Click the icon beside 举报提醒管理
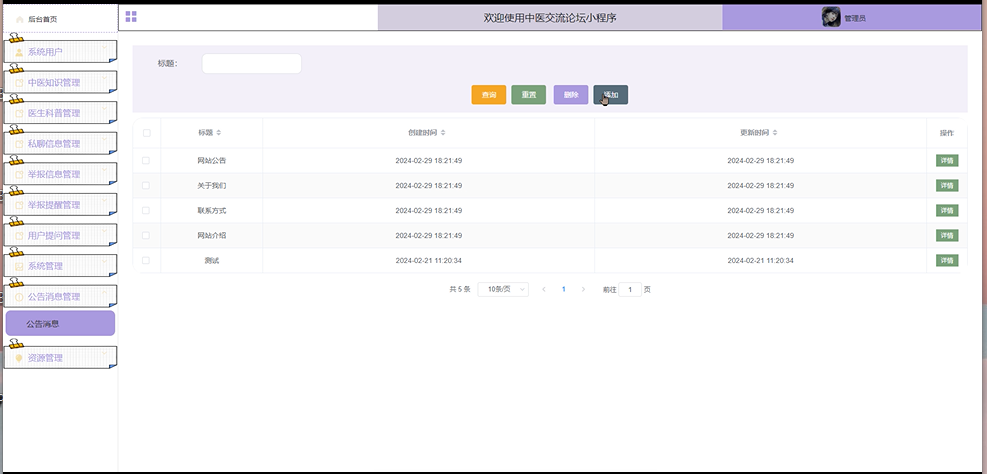The width and height of the screenshot is (987, 474). pyautogui.click(x=19, y=205)
